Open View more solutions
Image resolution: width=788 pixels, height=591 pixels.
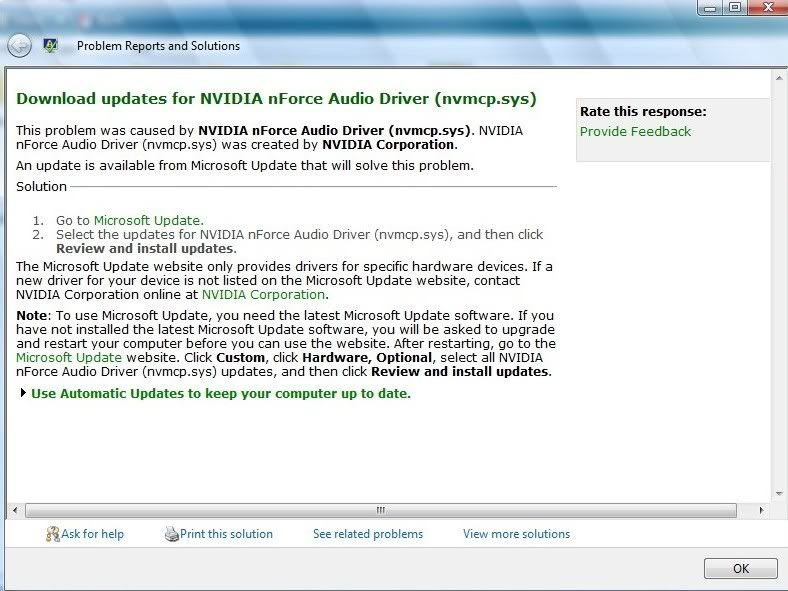(517, 534)
